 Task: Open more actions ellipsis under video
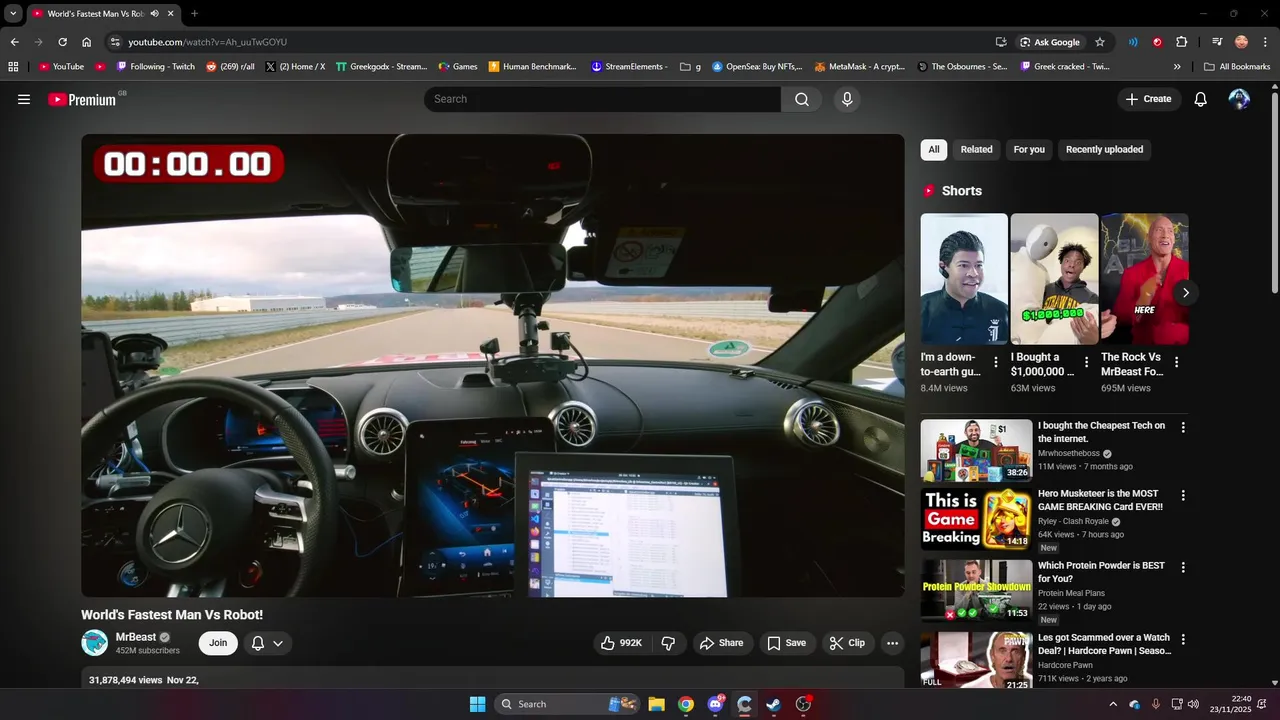pyautogui.click(x=893, y=643)
